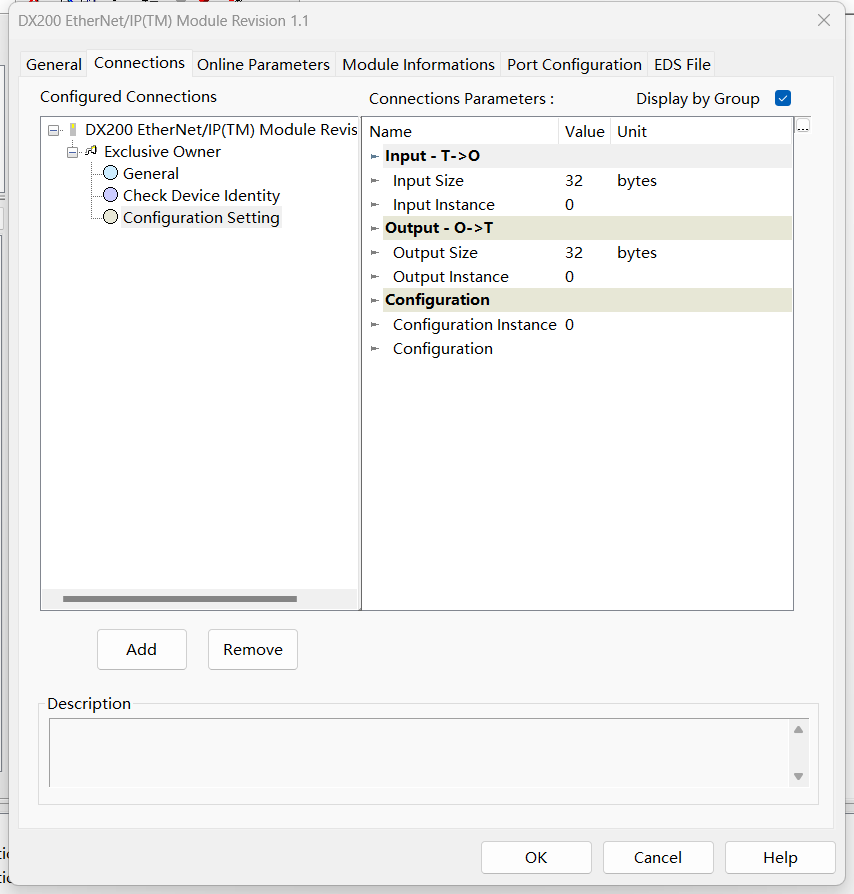This screenshot has height=894, width=854.
Task: Click the horizontal scrollbar in connections tree
Action: coord(180,599)
